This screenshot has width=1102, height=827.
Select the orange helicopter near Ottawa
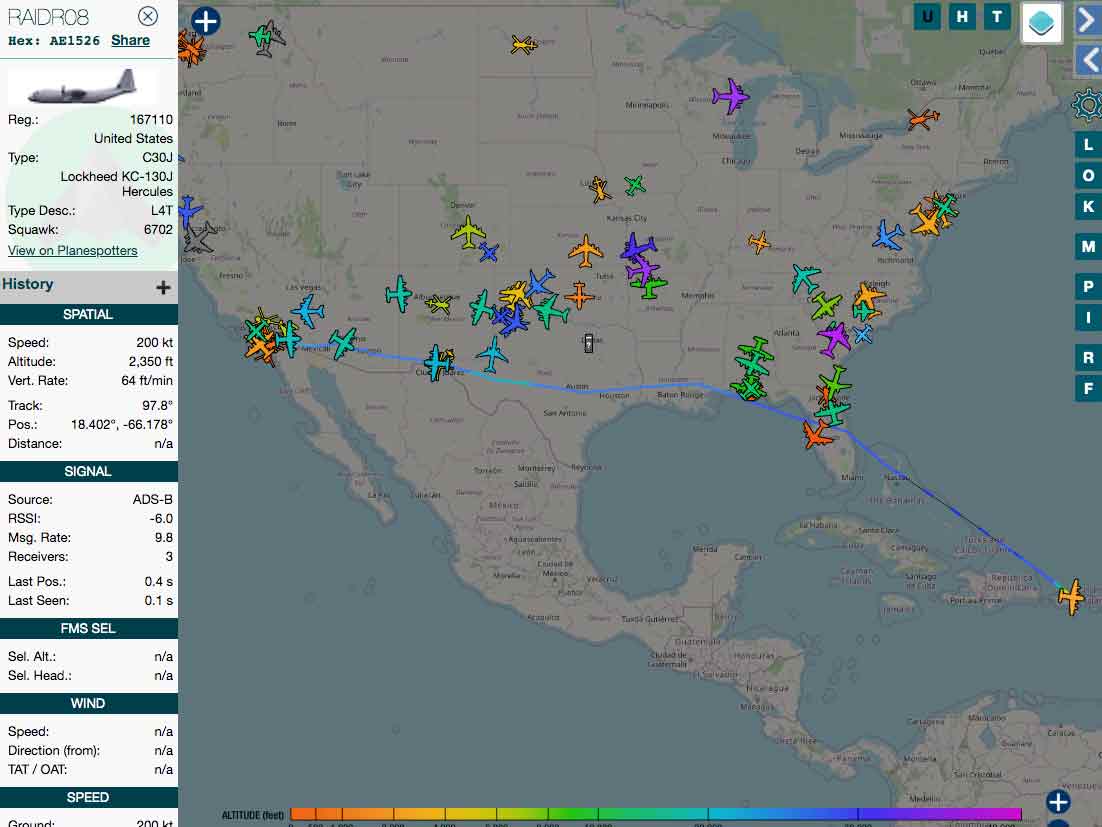coord(923,118)
